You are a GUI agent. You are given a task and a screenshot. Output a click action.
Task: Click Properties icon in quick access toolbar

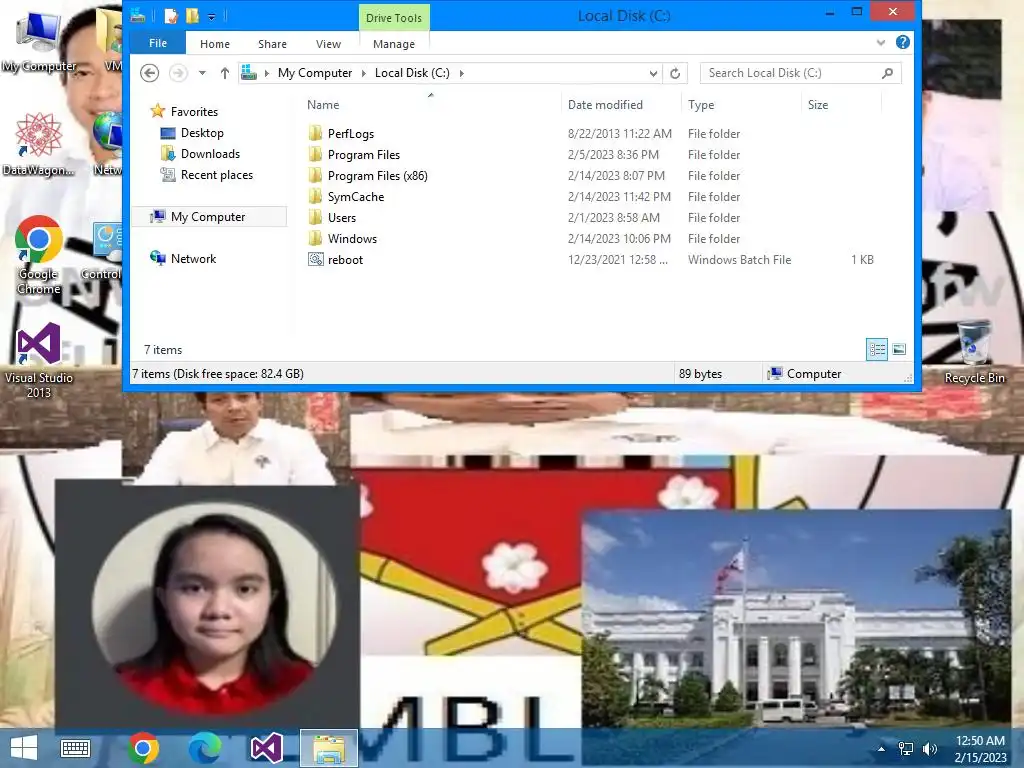(171, 16)
